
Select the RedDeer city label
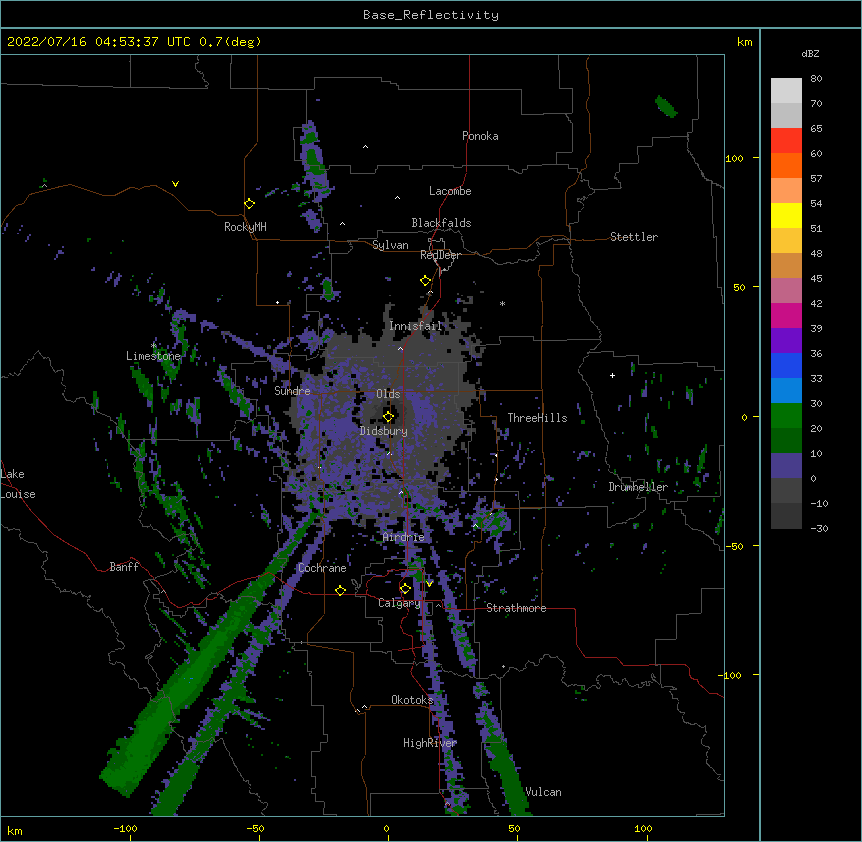pyautogui.click(x=440, y=255)
